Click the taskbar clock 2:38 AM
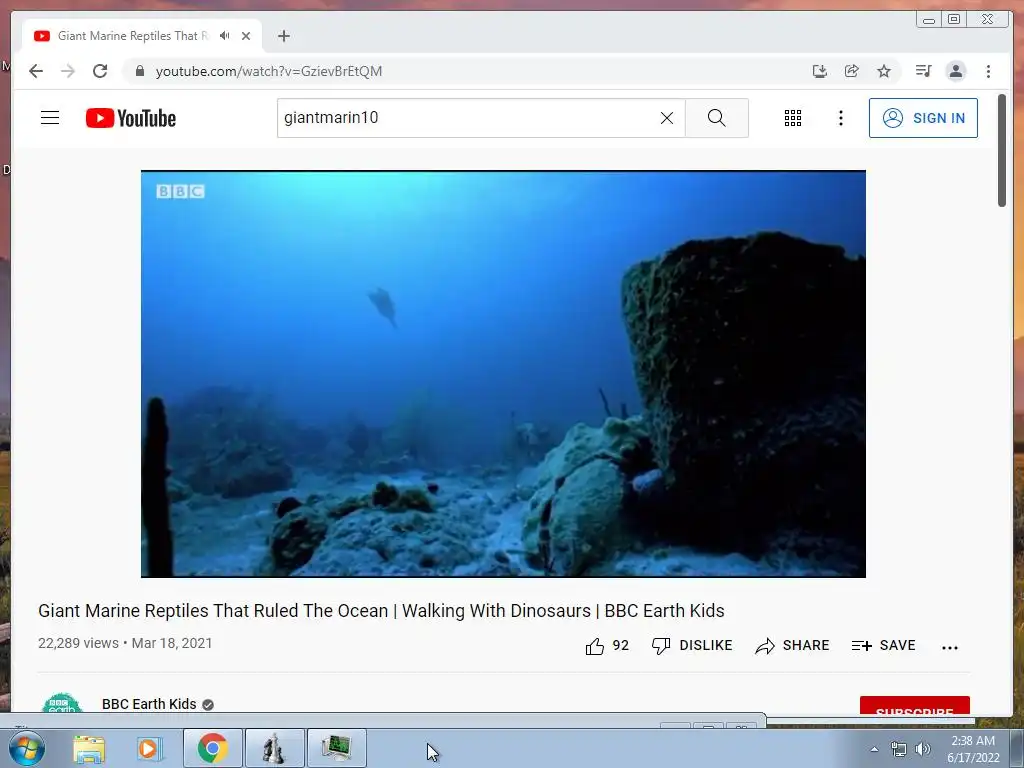Viewport: 1024px width, 768px height. [x=973, y=749]
